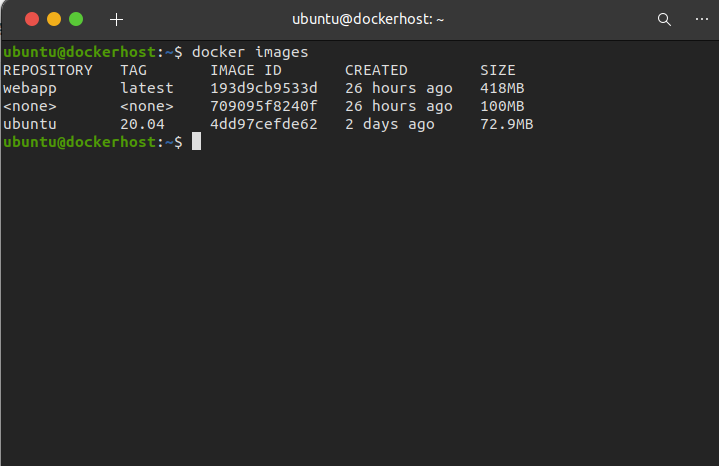719x466 pixels.
Task: Open the three-dot more options menu
Action: (x=702, y=19)
